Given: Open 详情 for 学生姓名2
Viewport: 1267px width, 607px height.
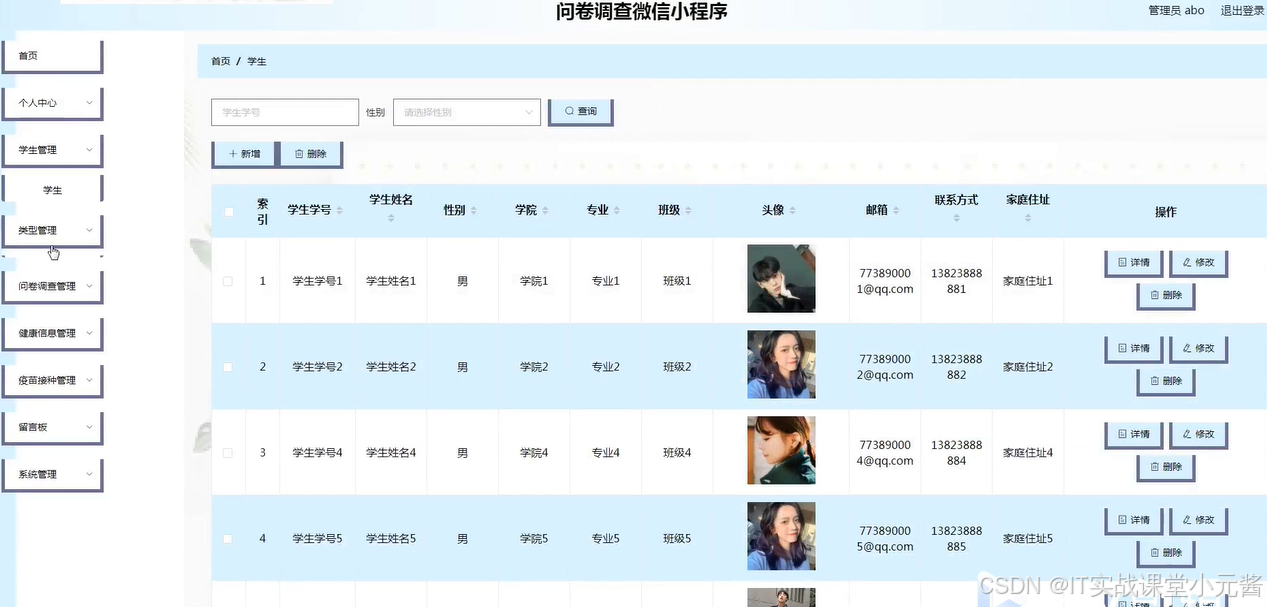Looking at the screenshot, I should 1133,349.
